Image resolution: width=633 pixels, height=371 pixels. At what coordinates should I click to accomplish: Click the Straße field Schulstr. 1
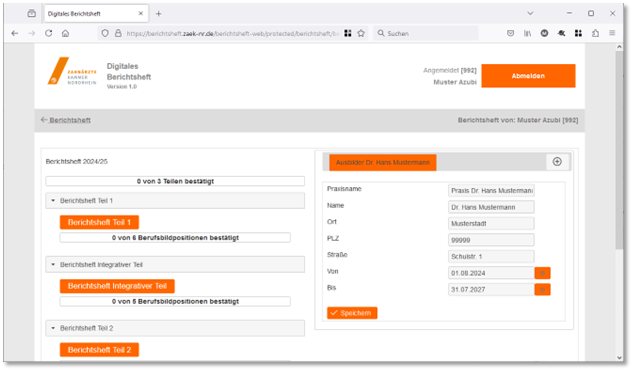491,257
